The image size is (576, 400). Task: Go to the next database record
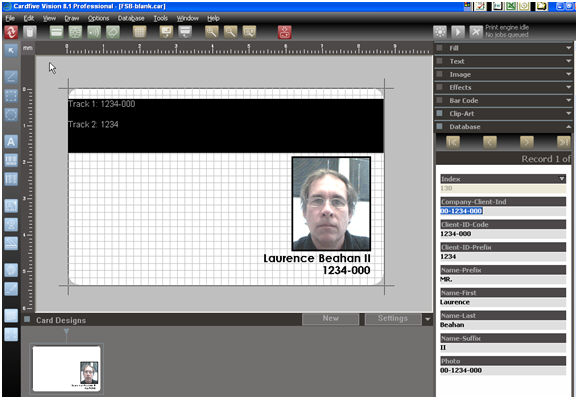point(527,142)
